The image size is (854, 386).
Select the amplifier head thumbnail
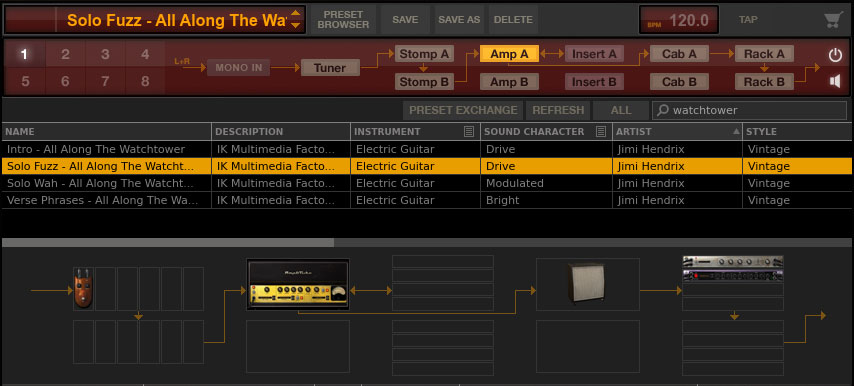point(298,284)
